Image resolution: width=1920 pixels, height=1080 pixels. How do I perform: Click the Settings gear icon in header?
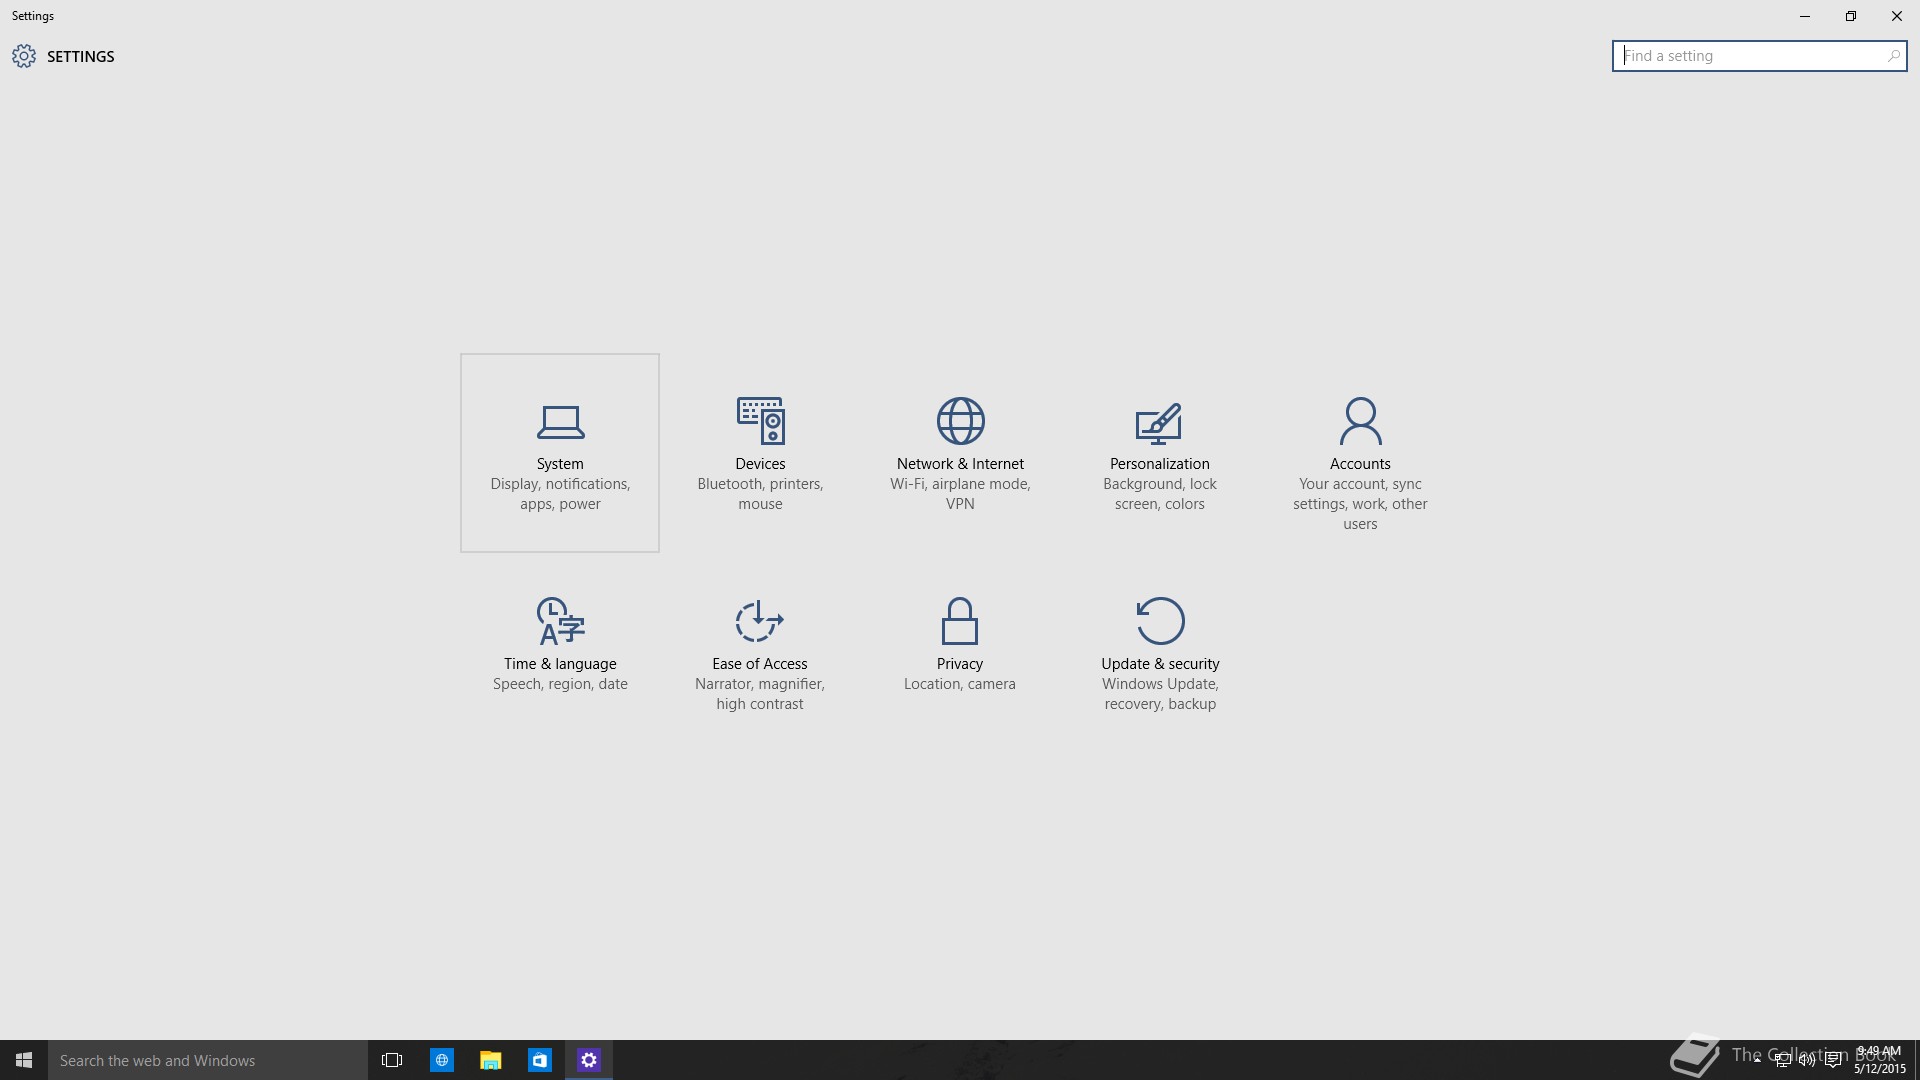(x=24, y=56)
